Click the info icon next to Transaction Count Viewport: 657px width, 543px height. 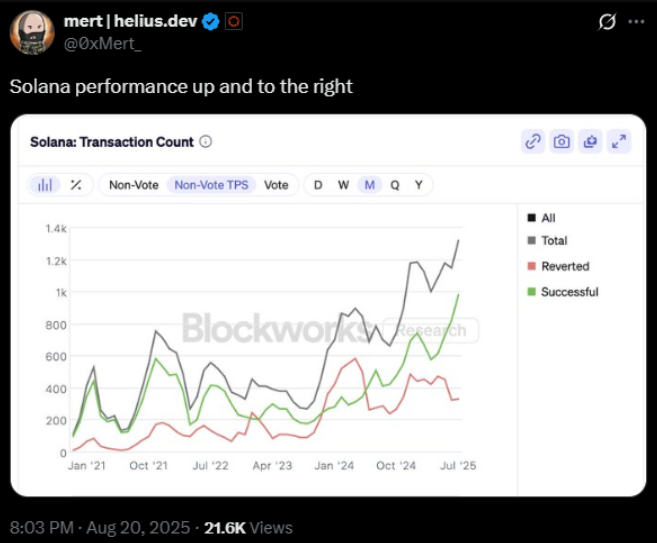205,142
